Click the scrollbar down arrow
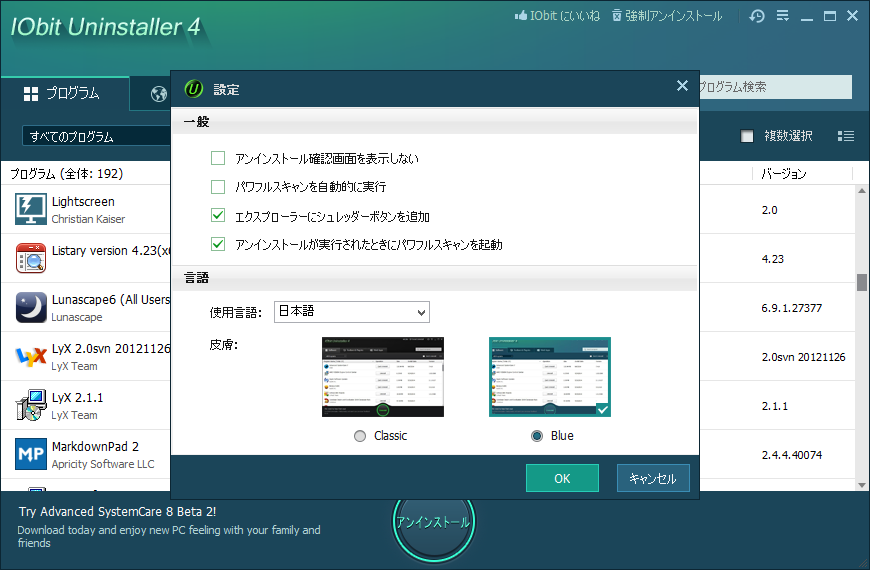The width and height of the screenshot is (870, 570). coord(861,485)
